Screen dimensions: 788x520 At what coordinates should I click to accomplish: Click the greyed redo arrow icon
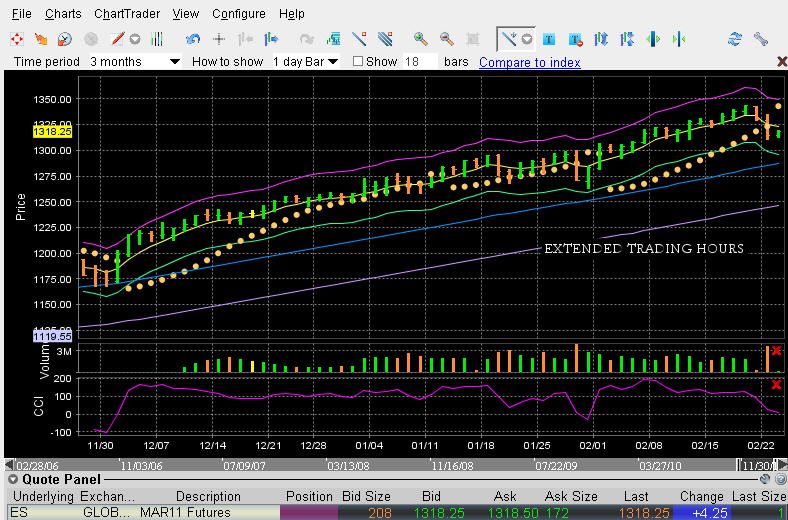click(307, 39)
